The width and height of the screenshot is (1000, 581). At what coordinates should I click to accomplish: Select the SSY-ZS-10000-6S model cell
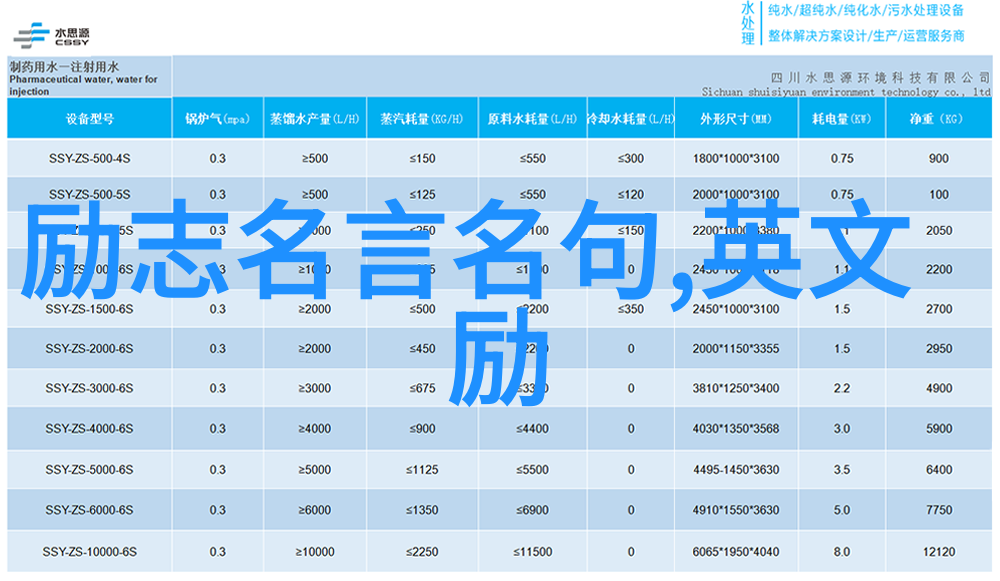click(x=89, y=552)
